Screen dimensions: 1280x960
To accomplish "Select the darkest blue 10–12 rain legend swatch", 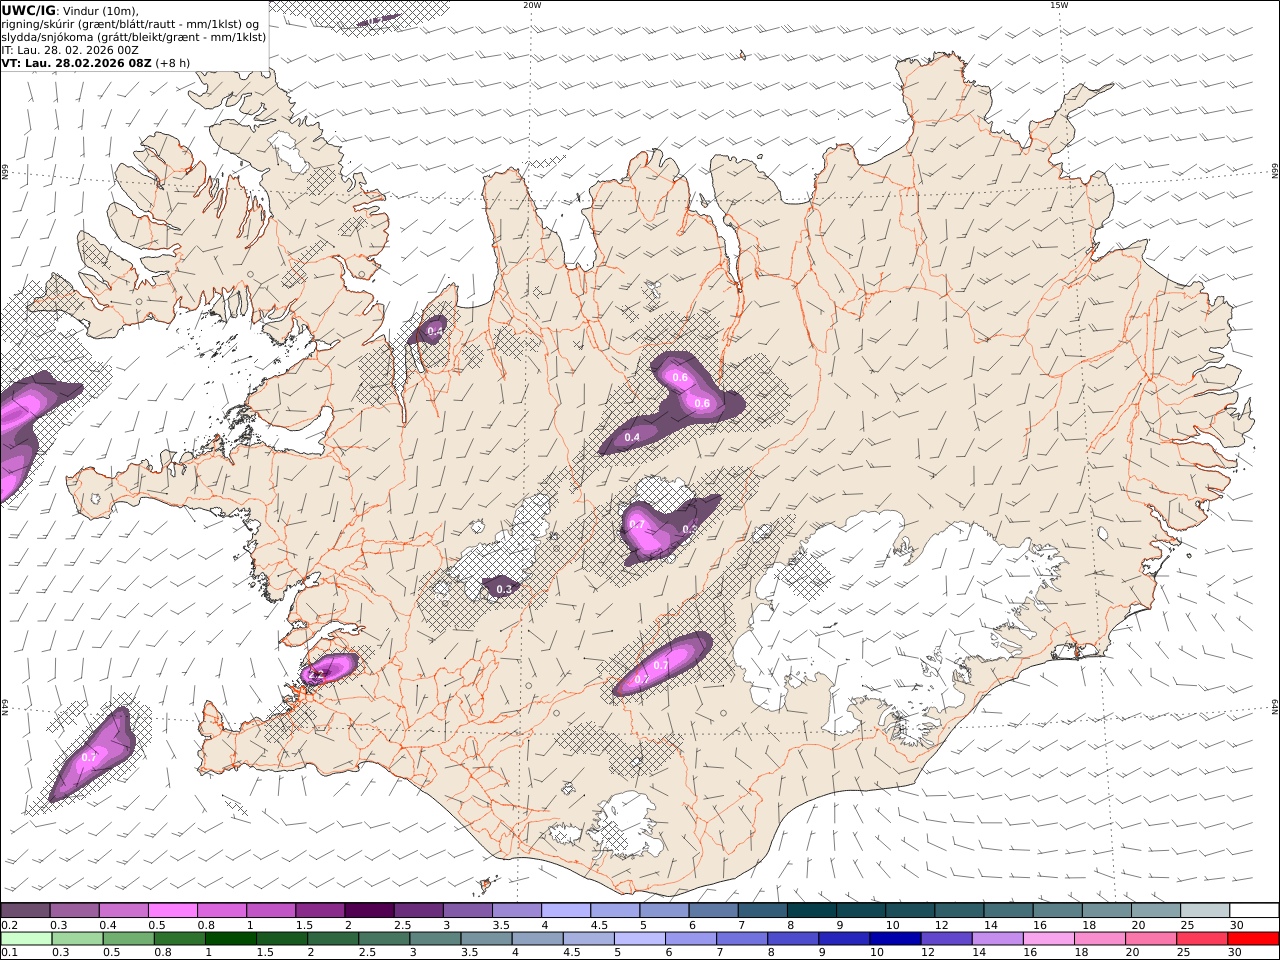I will pyautogui.click(x=896, y=939).
